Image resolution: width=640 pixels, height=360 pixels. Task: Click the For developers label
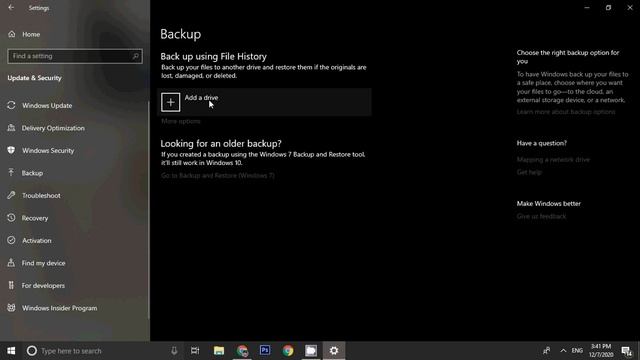pos(43,286)
